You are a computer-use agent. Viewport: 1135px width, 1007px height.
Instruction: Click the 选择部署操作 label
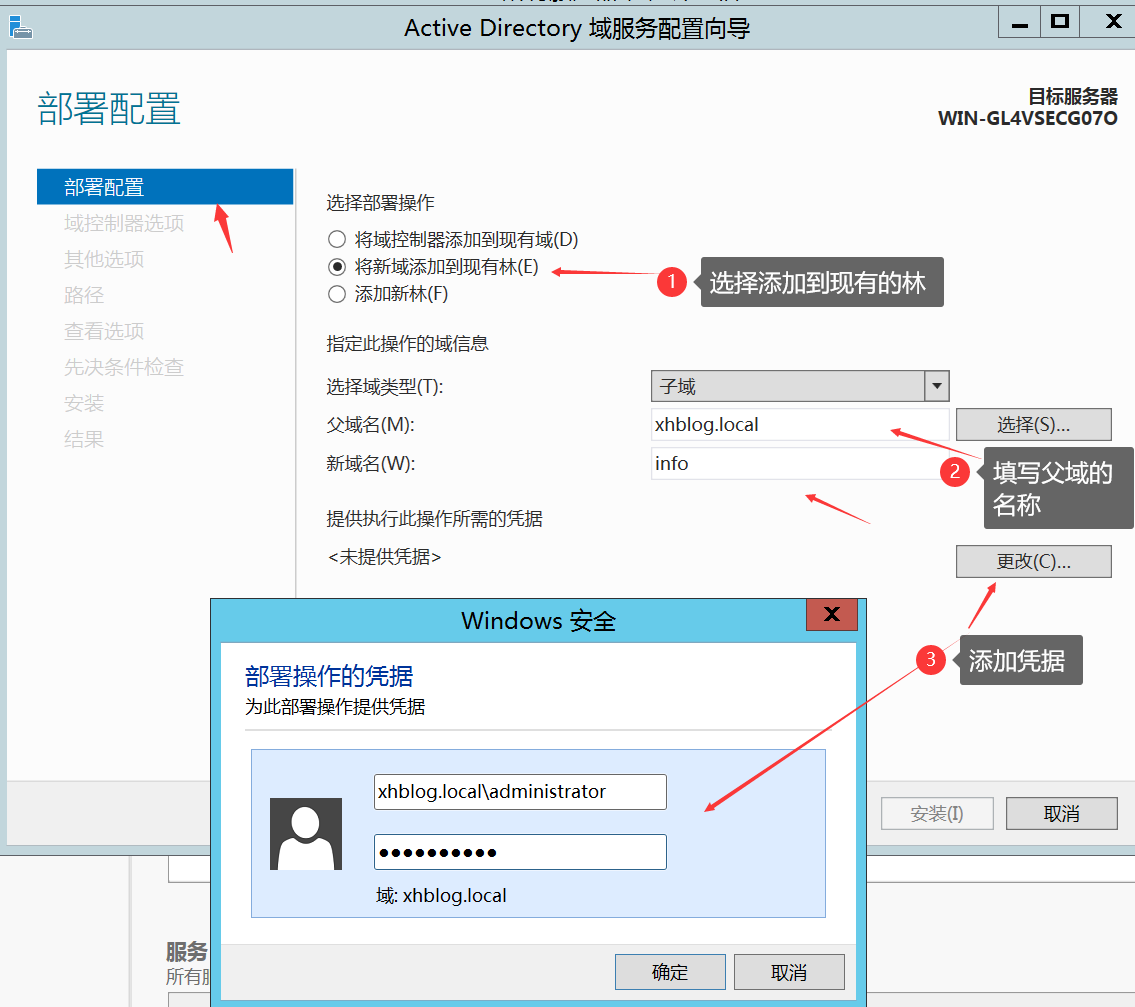pos(380,203)
